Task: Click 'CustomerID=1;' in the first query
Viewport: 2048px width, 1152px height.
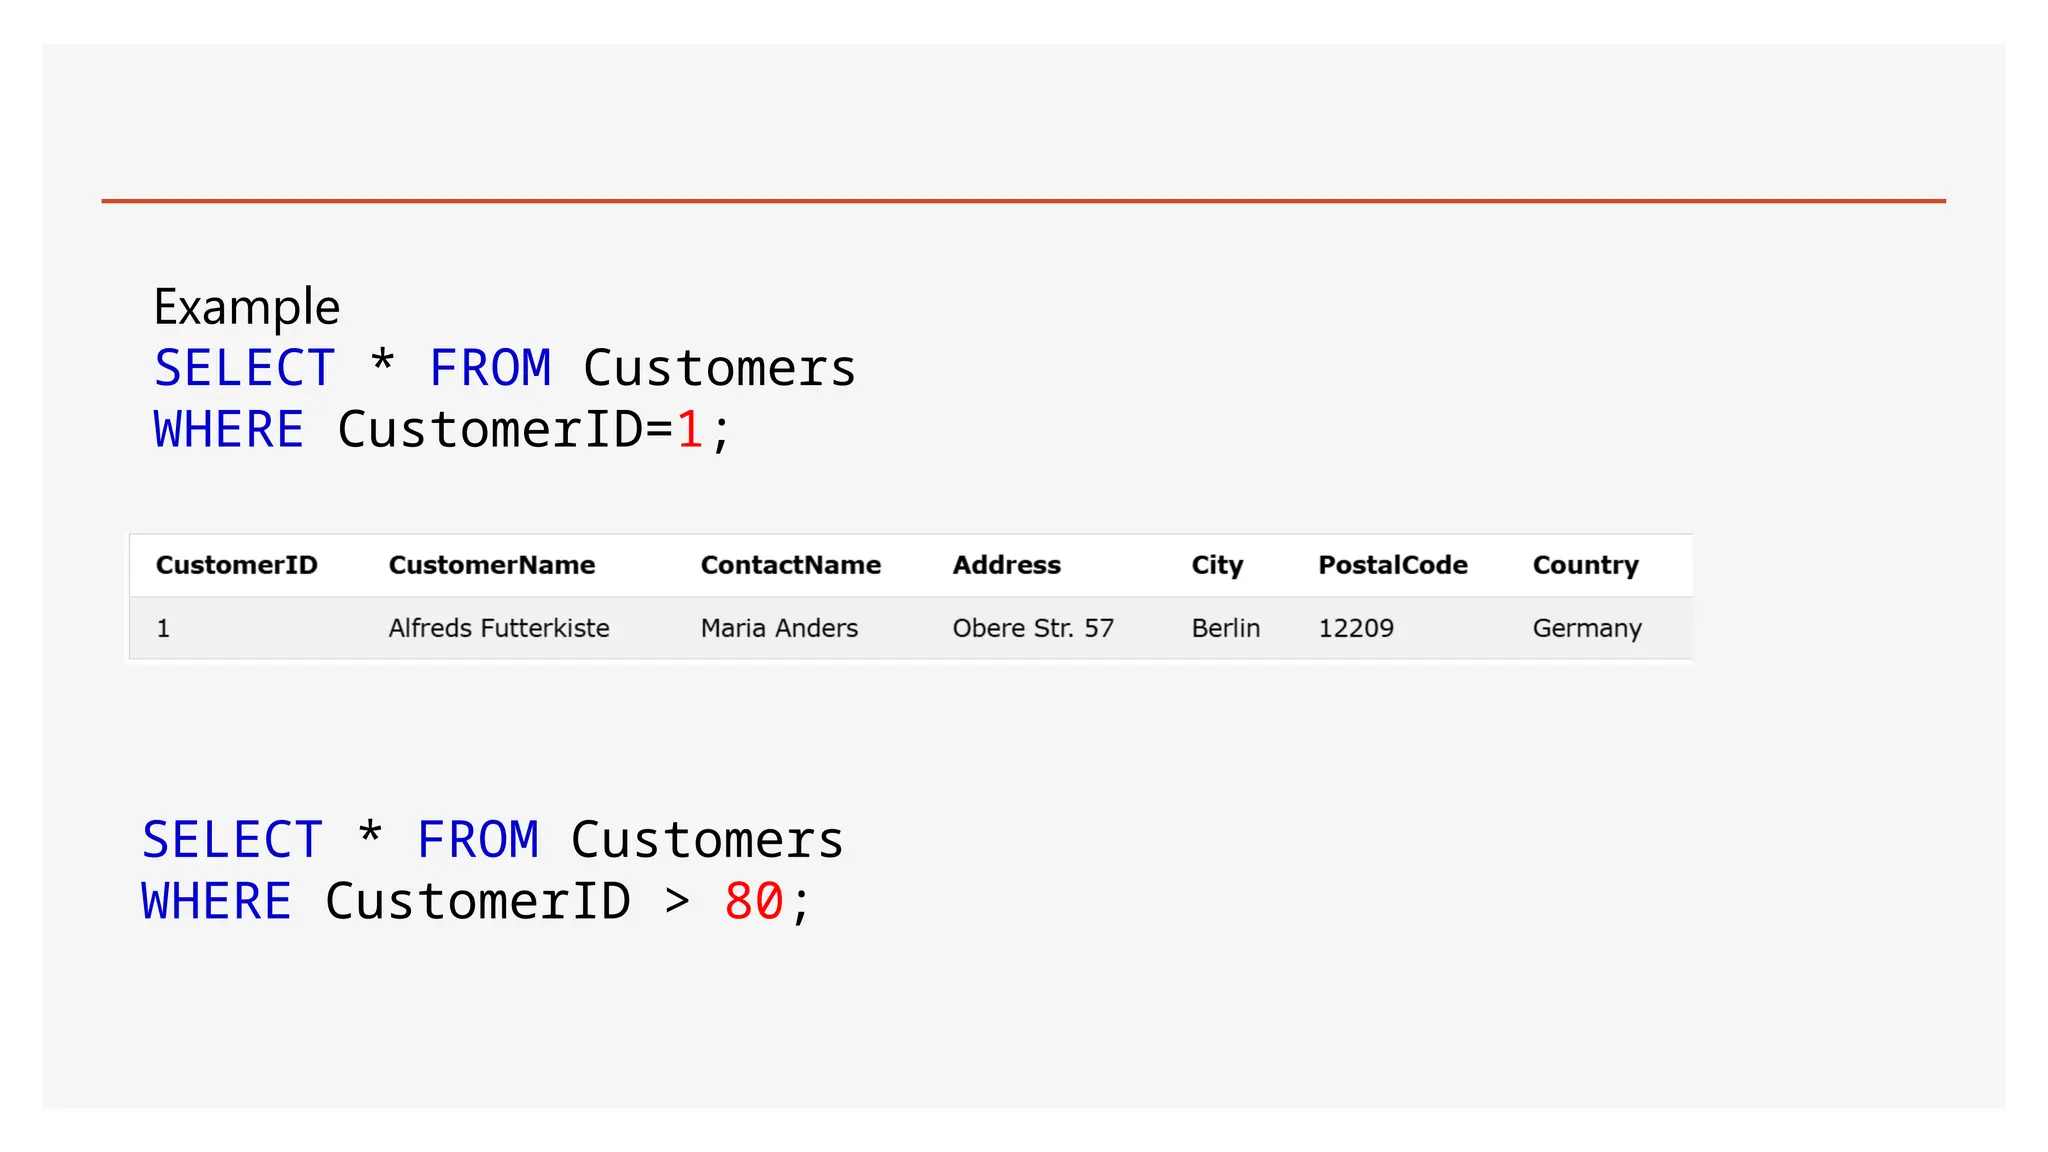Action: tap(535, 431)
